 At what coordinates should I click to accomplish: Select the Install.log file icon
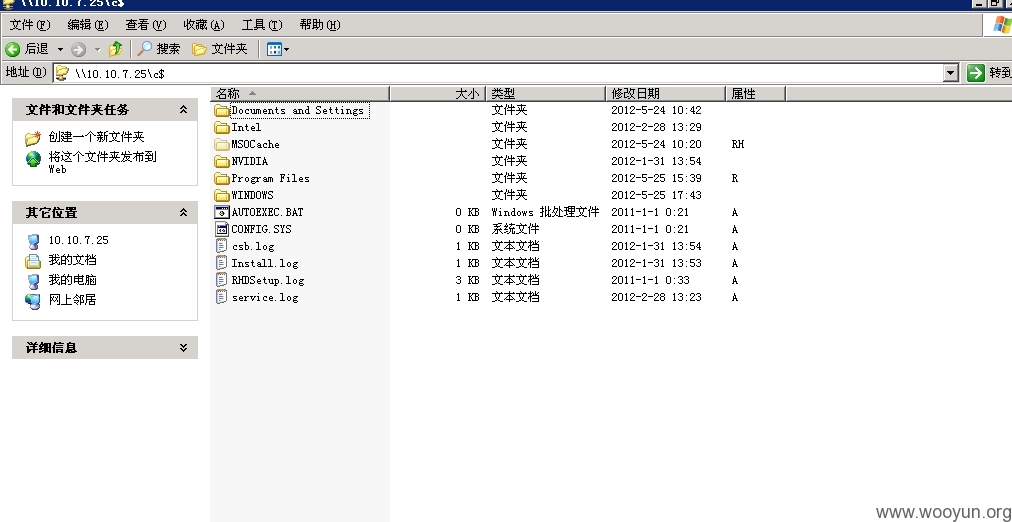point(222,263)
